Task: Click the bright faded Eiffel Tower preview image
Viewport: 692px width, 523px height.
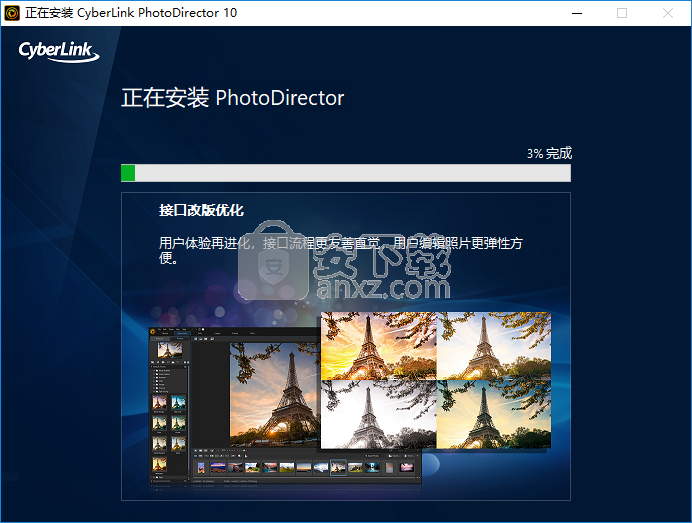Action: (494, 346)
